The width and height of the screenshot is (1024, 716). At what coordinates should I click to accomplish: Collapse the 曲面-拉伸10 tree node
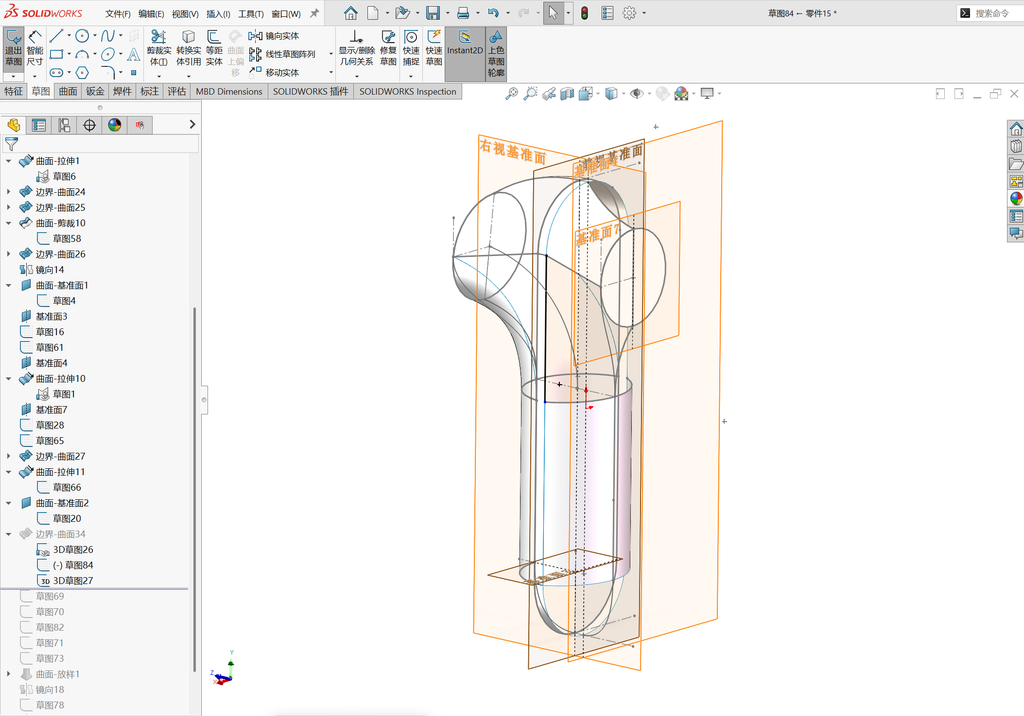click(x=8, y=378)
